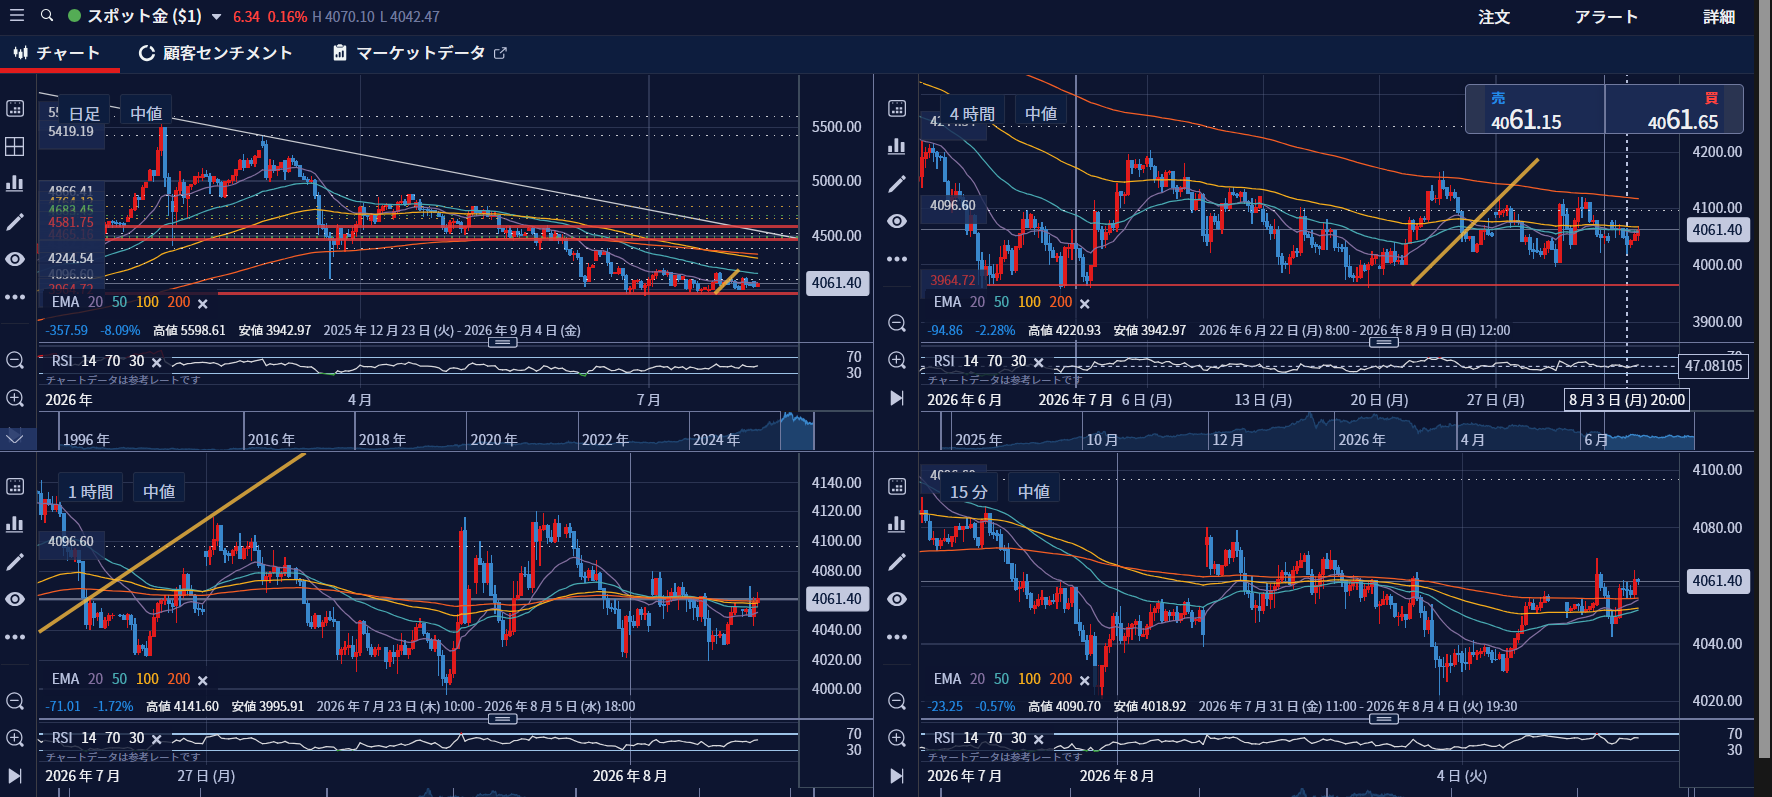This screenshot has width=1772, height=797.
Task: Open more options dots in 15分 chart
Action: [897, 637]
